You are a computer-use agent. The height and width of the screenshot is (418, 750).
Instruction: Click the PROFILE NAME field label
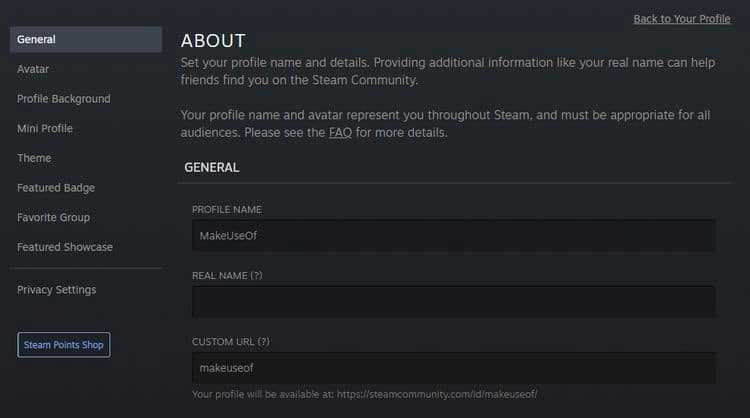(227, 209)
